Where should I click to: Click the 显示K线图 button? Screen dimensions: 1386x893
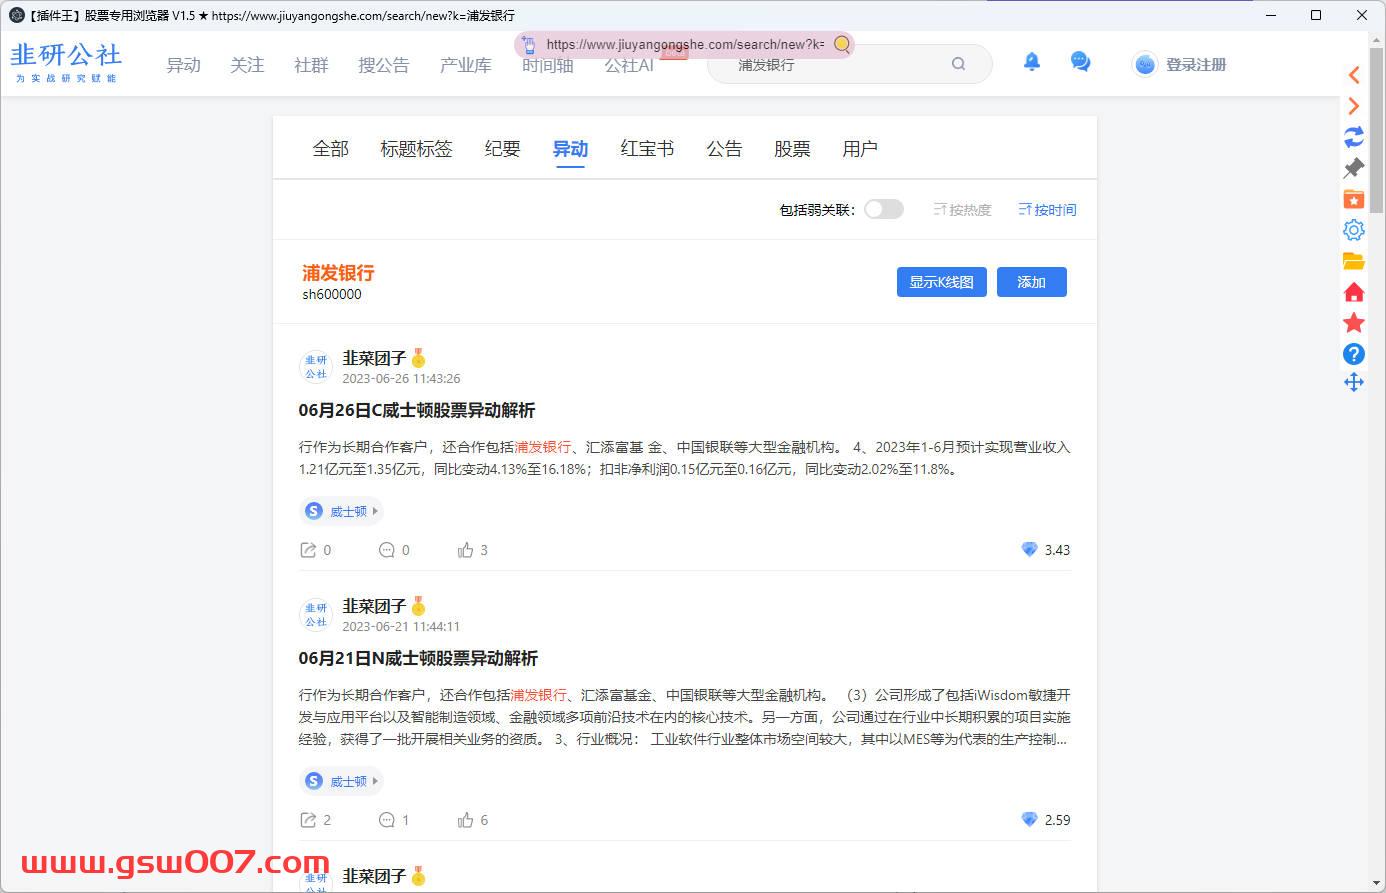pyautogui.click(x=941, y=282)
